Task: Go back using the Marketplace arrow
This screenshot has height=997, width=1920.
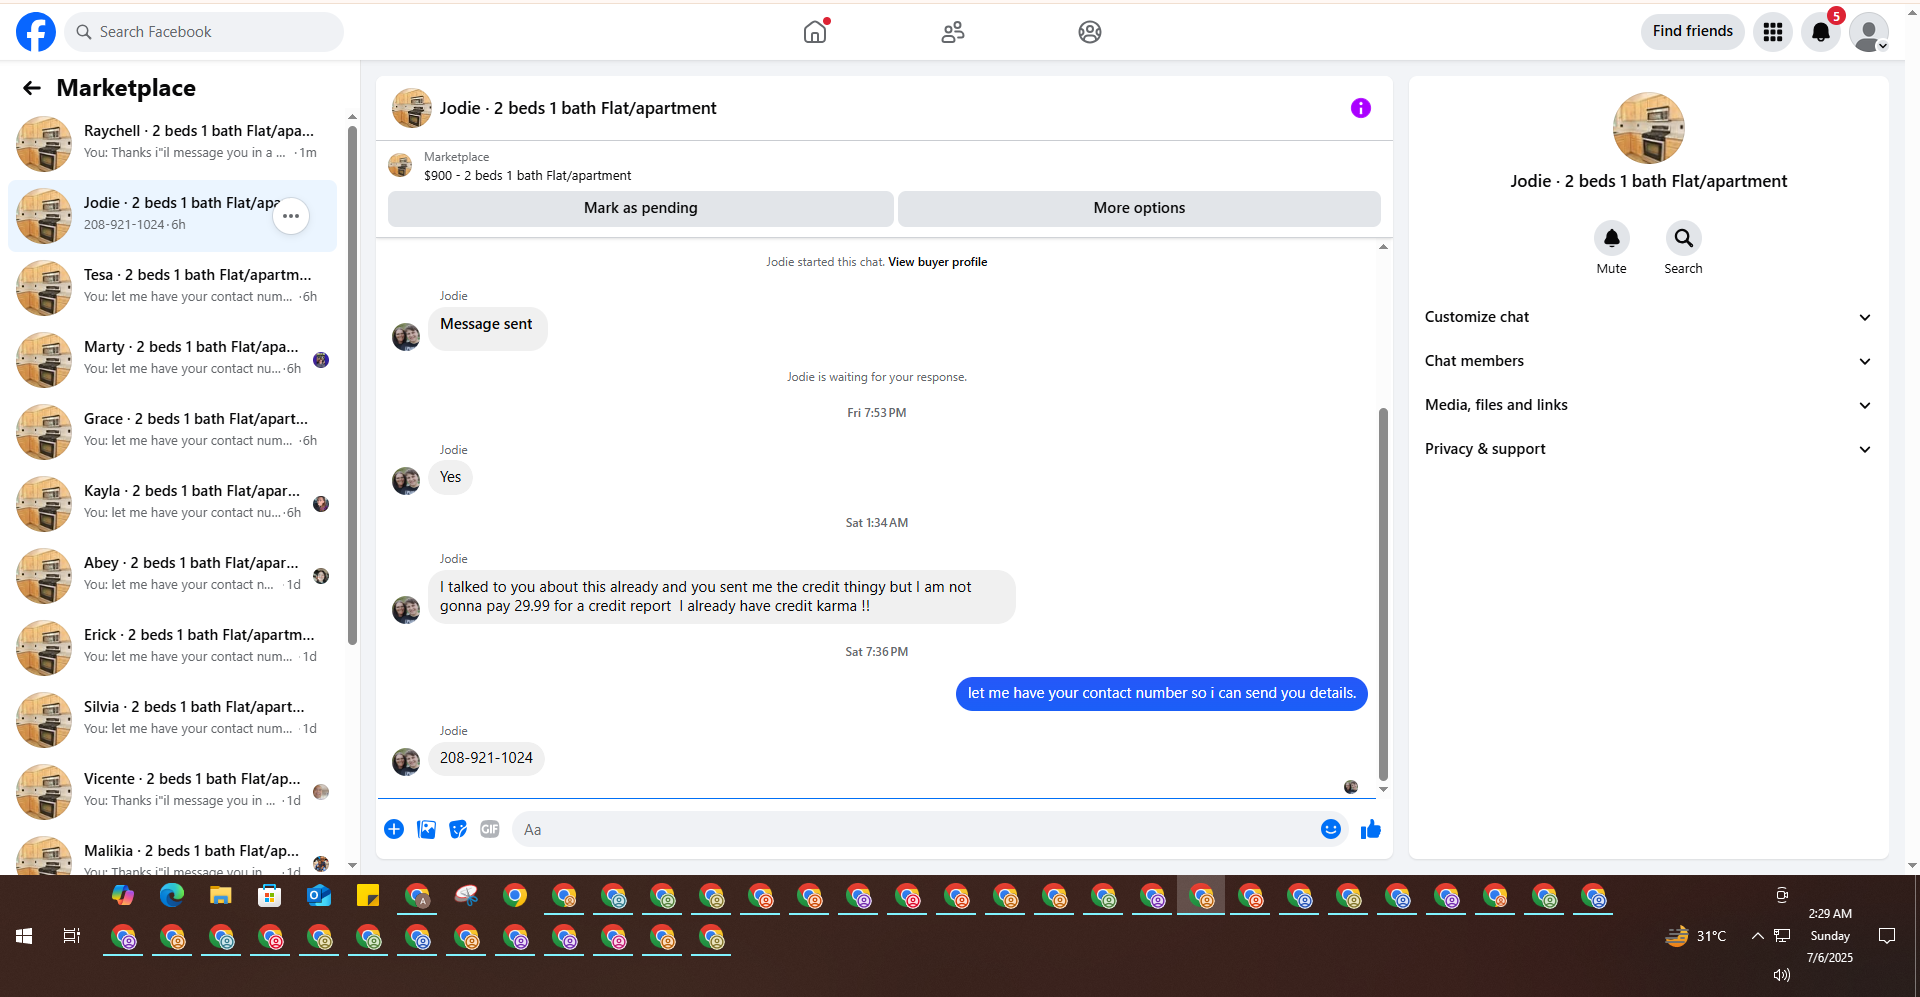Action: 32,88
